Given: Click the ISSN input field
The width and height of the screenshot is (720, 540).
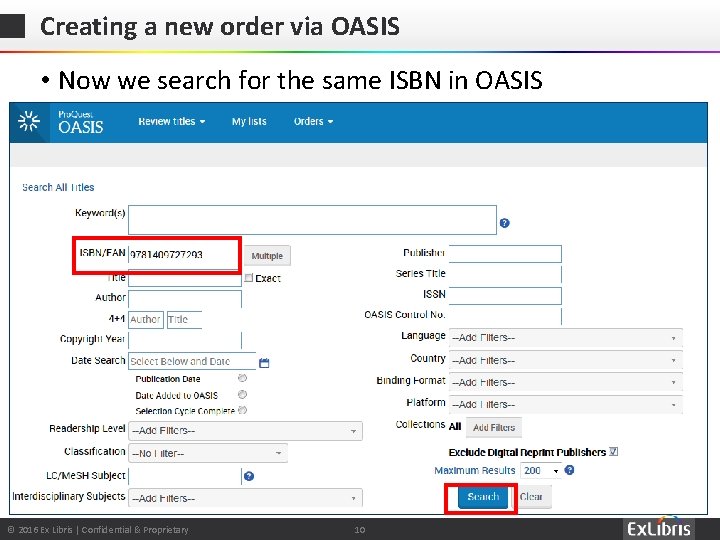Looking at the screenshot, I should [505, 296].
